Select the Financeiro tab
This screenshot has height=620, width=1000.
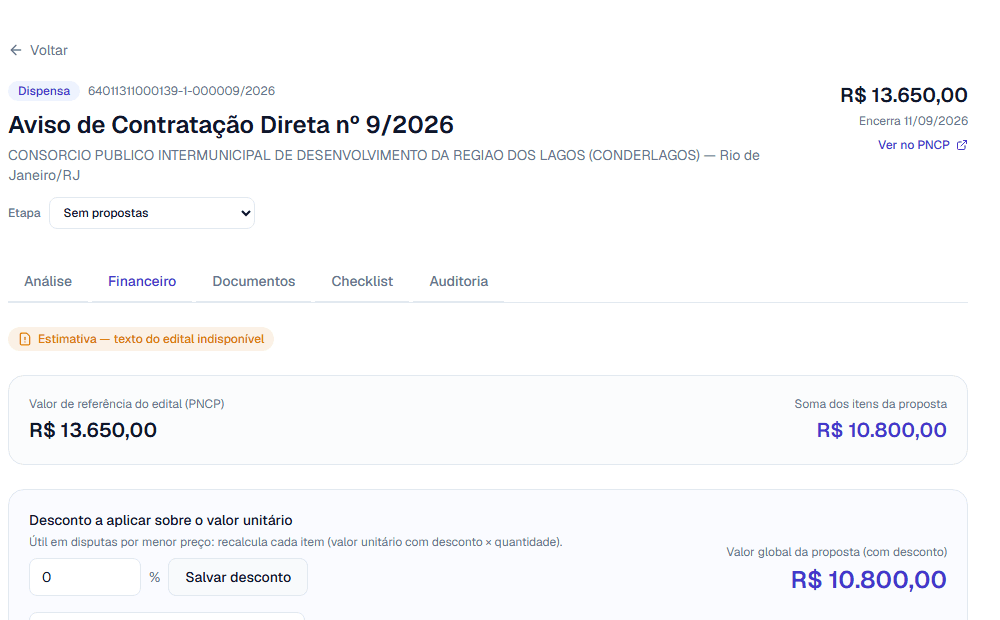(x=142, y=281)
